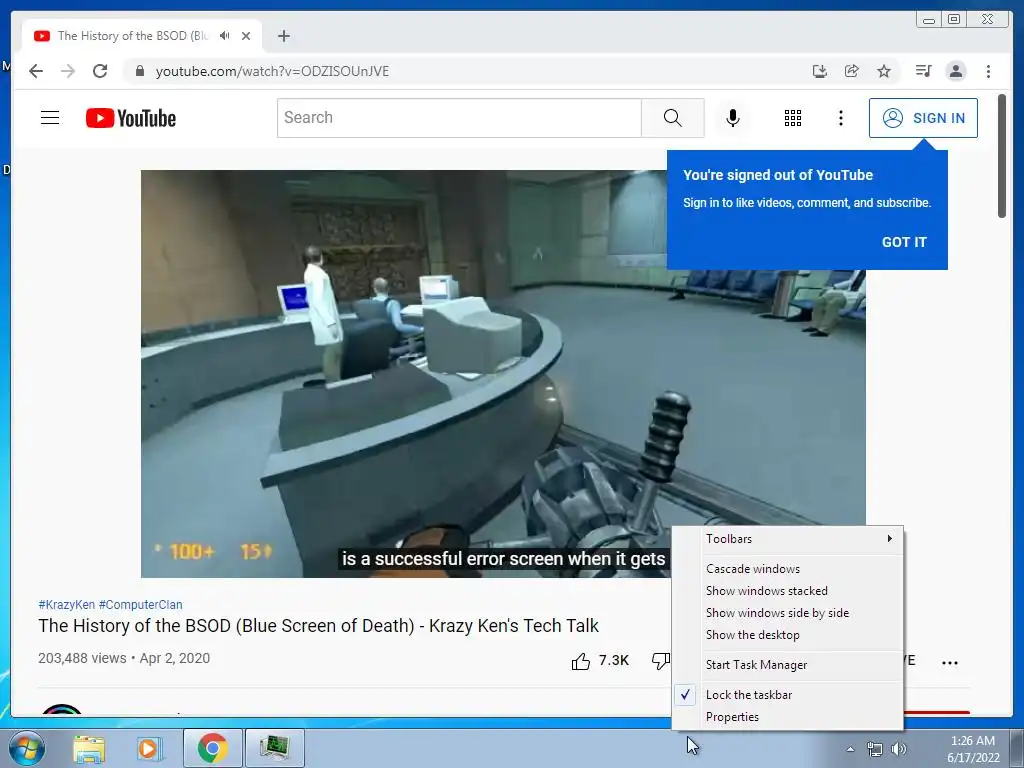Click the SIGN IN button
The width and height of the screenshot is (1024, 768).
(x=923, y=118)
